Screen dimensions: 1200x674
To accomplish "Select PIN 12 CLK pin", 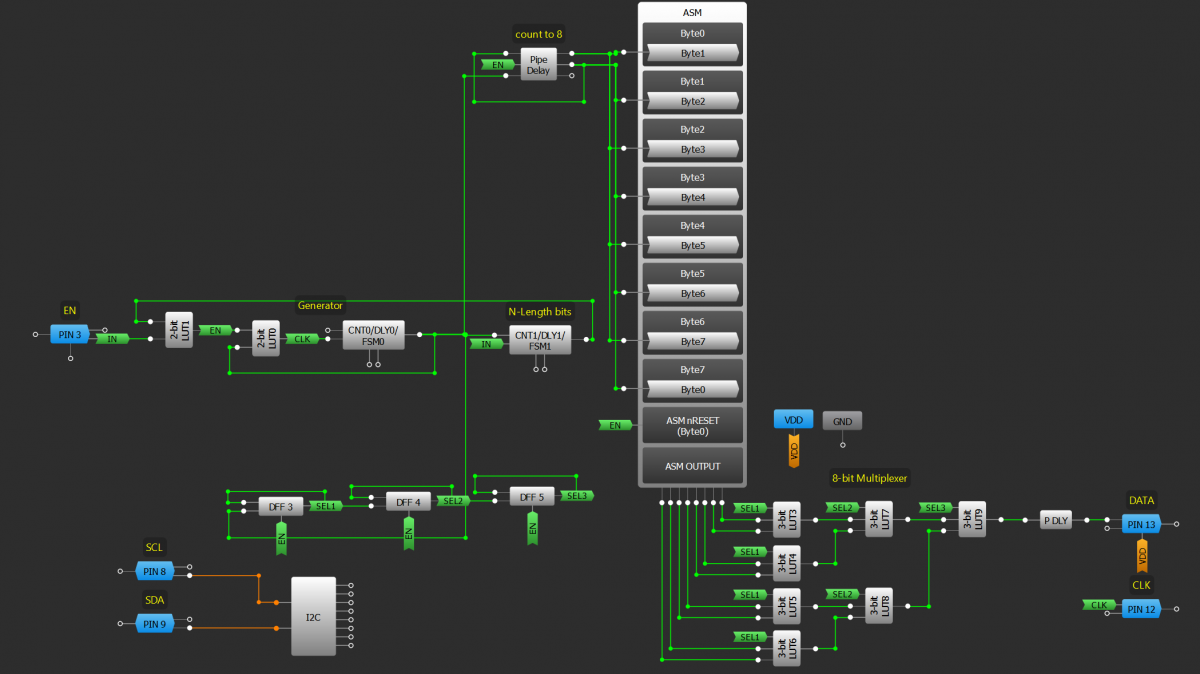I will (1141, 608).
